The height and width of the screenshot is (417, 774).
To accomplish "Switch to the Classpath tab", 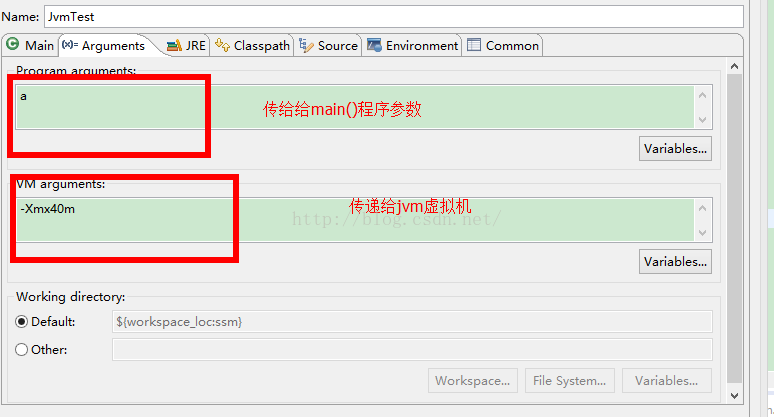I will tap(252, 45).
